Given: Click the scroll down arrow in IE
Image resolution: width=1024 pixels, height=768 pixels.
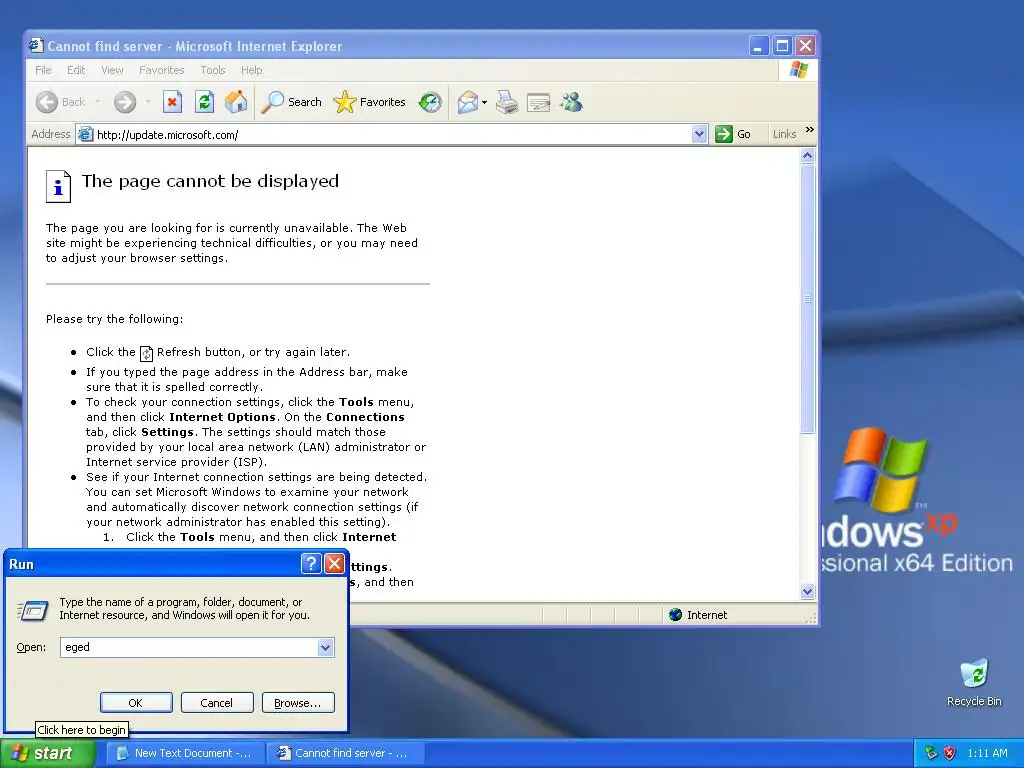Looking at the screenshot, I should coord(807,592).
